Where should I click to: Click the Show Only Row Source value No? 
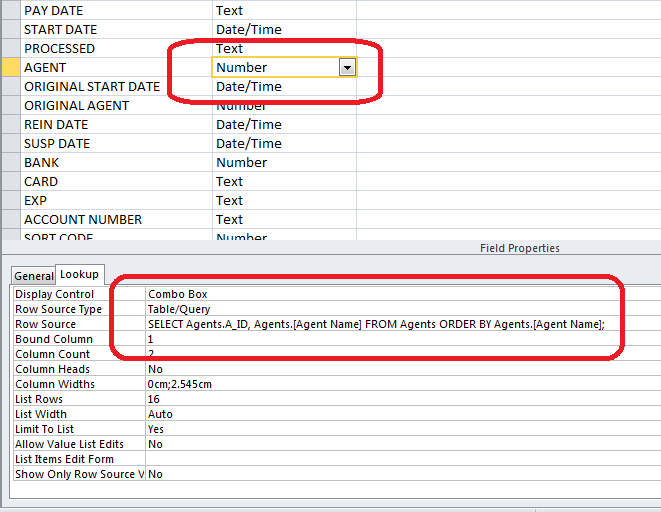[x=155, y=474]
